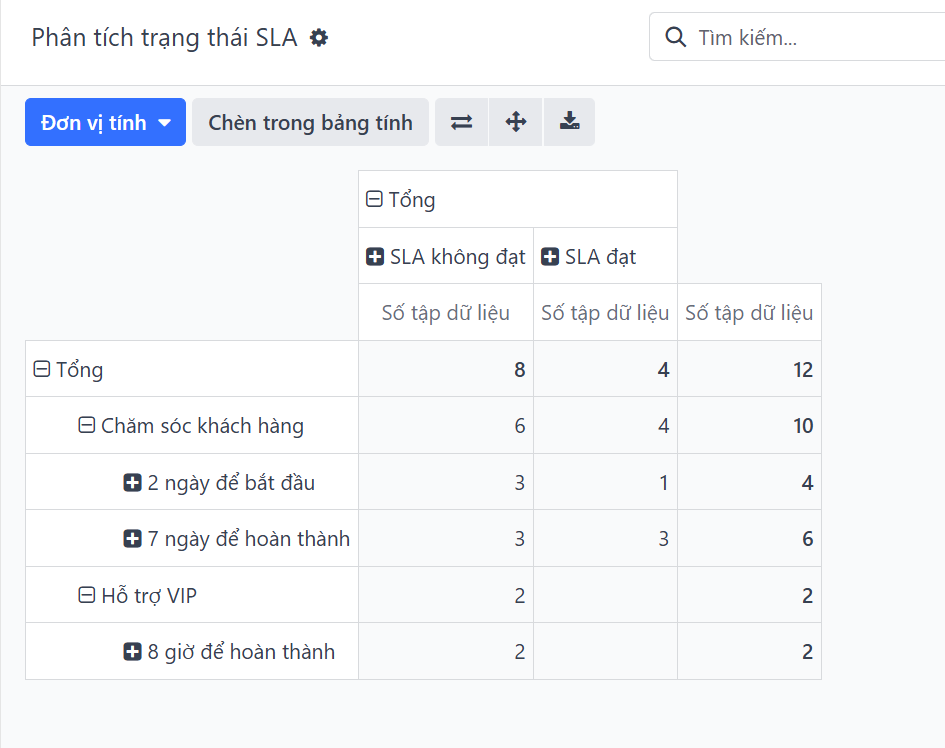Click the total value 2 for 8 giờ để hoàn thành
This screenshot has width=945, height=748.
click(750, 652)
